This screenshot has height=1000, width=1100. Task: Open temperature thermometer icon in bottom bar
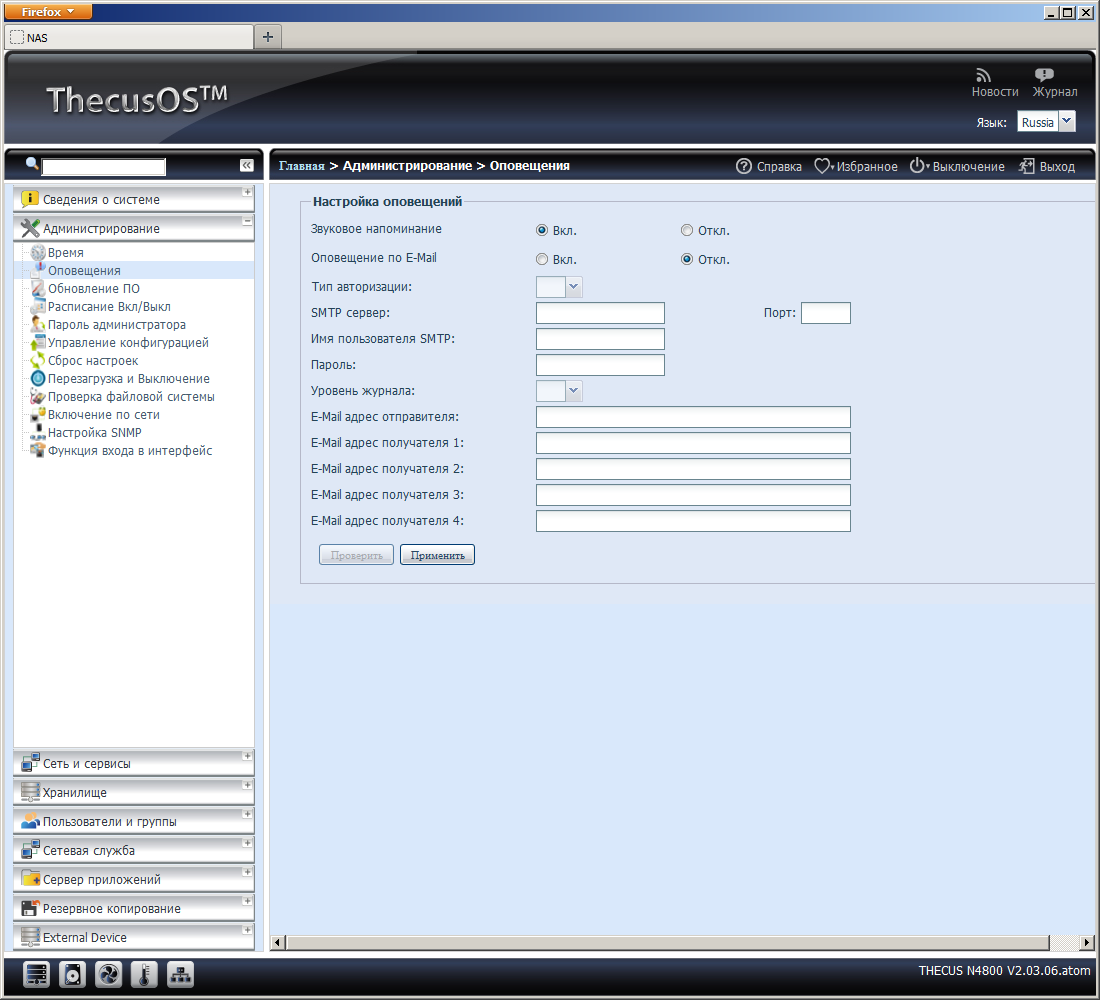[x=144, y=974]
